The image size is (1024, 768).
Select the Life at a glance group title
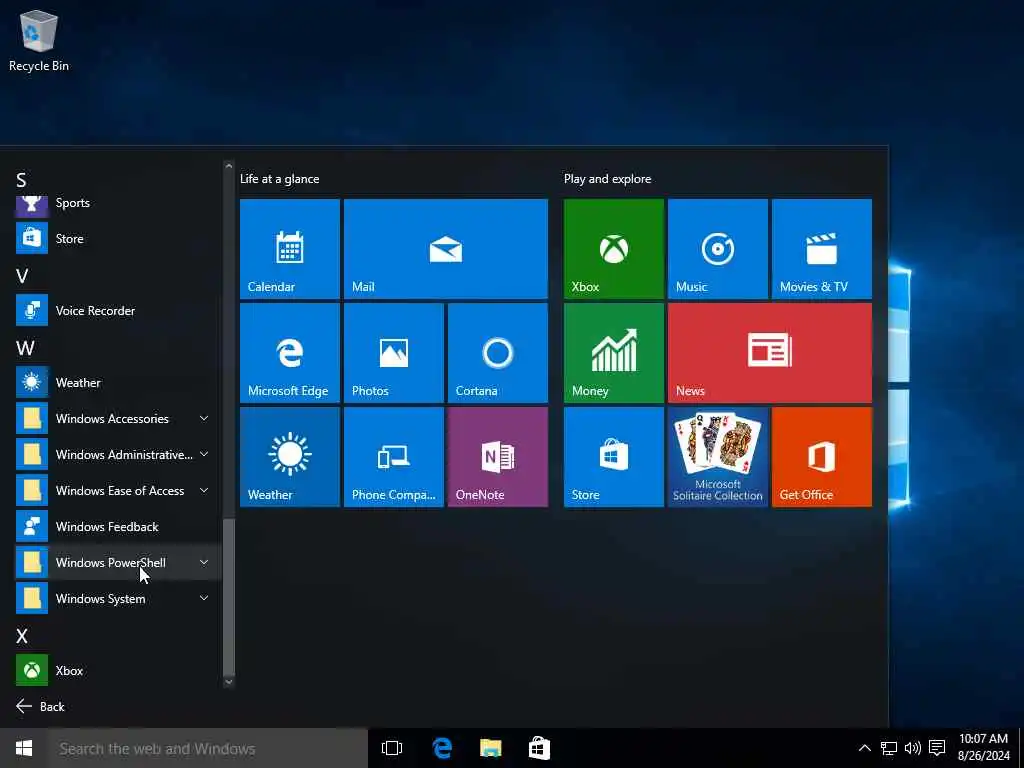[x=280, y=179]
